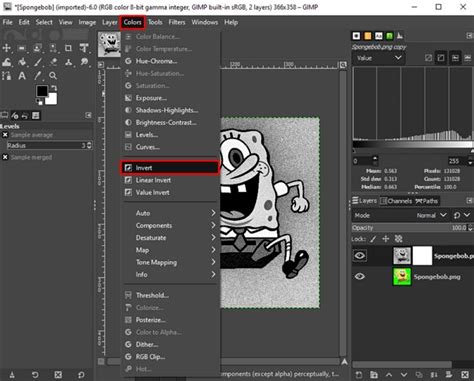Open tool options panel configuration menu
Screen dimensions: 474x381
[x=88, y=115]
